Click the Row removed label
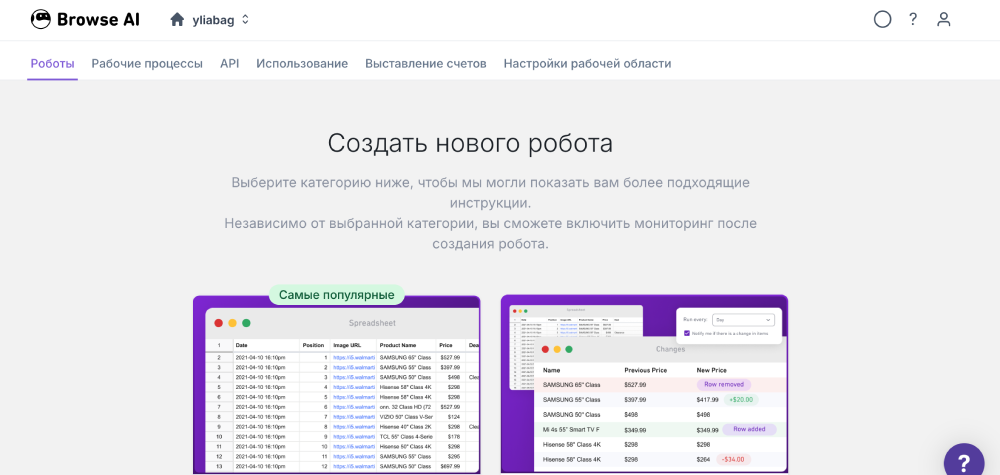1000x475 pixels. pyautogui.click(x=724, y=384)
